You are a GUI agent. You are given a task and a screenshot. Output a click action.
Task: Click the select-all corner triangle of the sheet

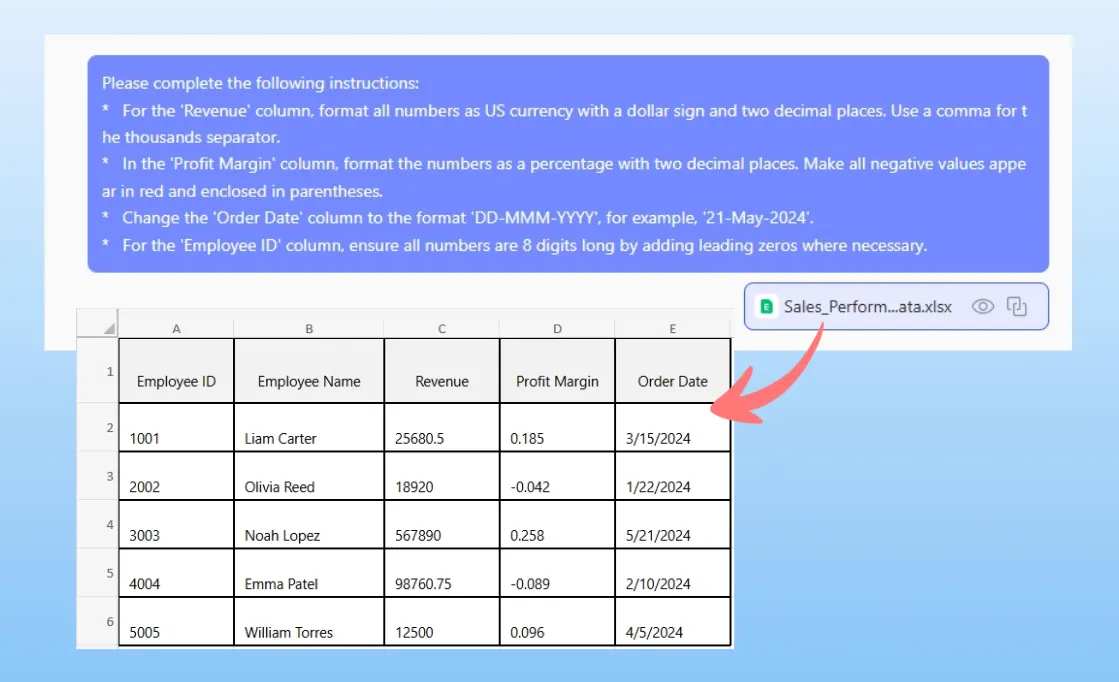[x=107, y=329]
